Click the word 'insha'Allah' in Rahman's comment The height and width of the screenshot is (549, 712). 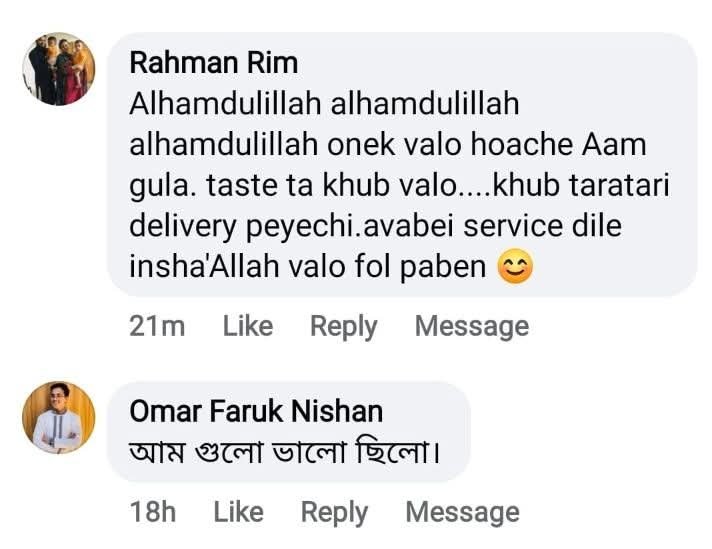click(x=204, y=266)
